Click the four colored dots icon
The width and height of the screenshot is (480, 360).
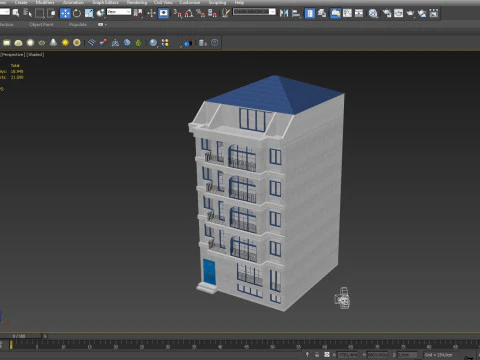point(165,43)
